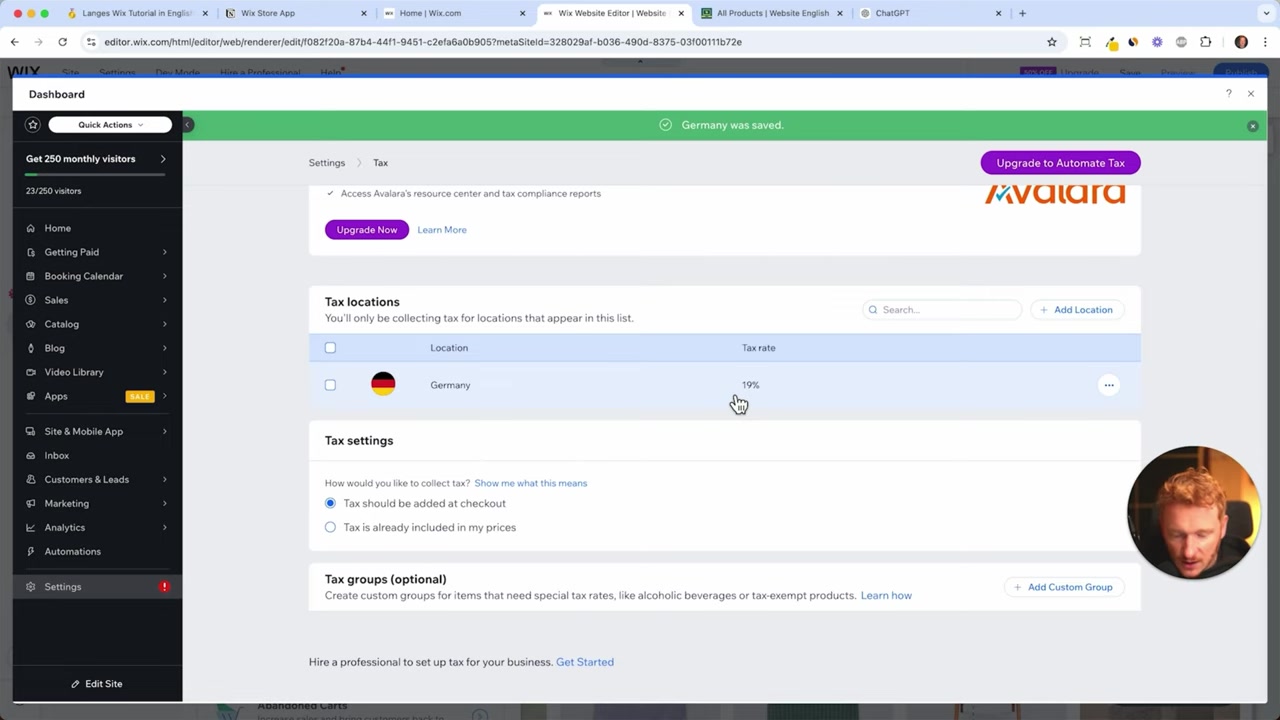The image size is (1280, 720).
Task: Click the Get Started professional link
Action: [585, 662]
